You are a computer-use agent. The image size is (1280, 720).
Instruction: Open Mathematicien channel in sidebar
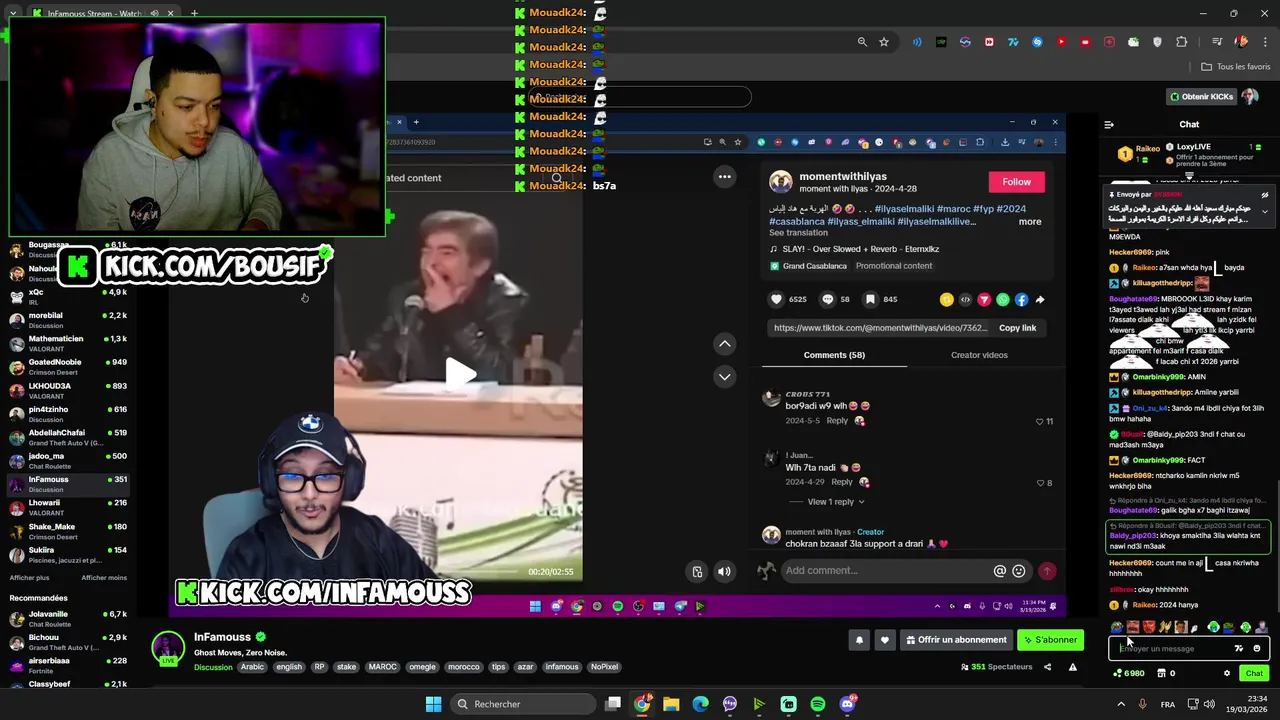tap(68, 343)
